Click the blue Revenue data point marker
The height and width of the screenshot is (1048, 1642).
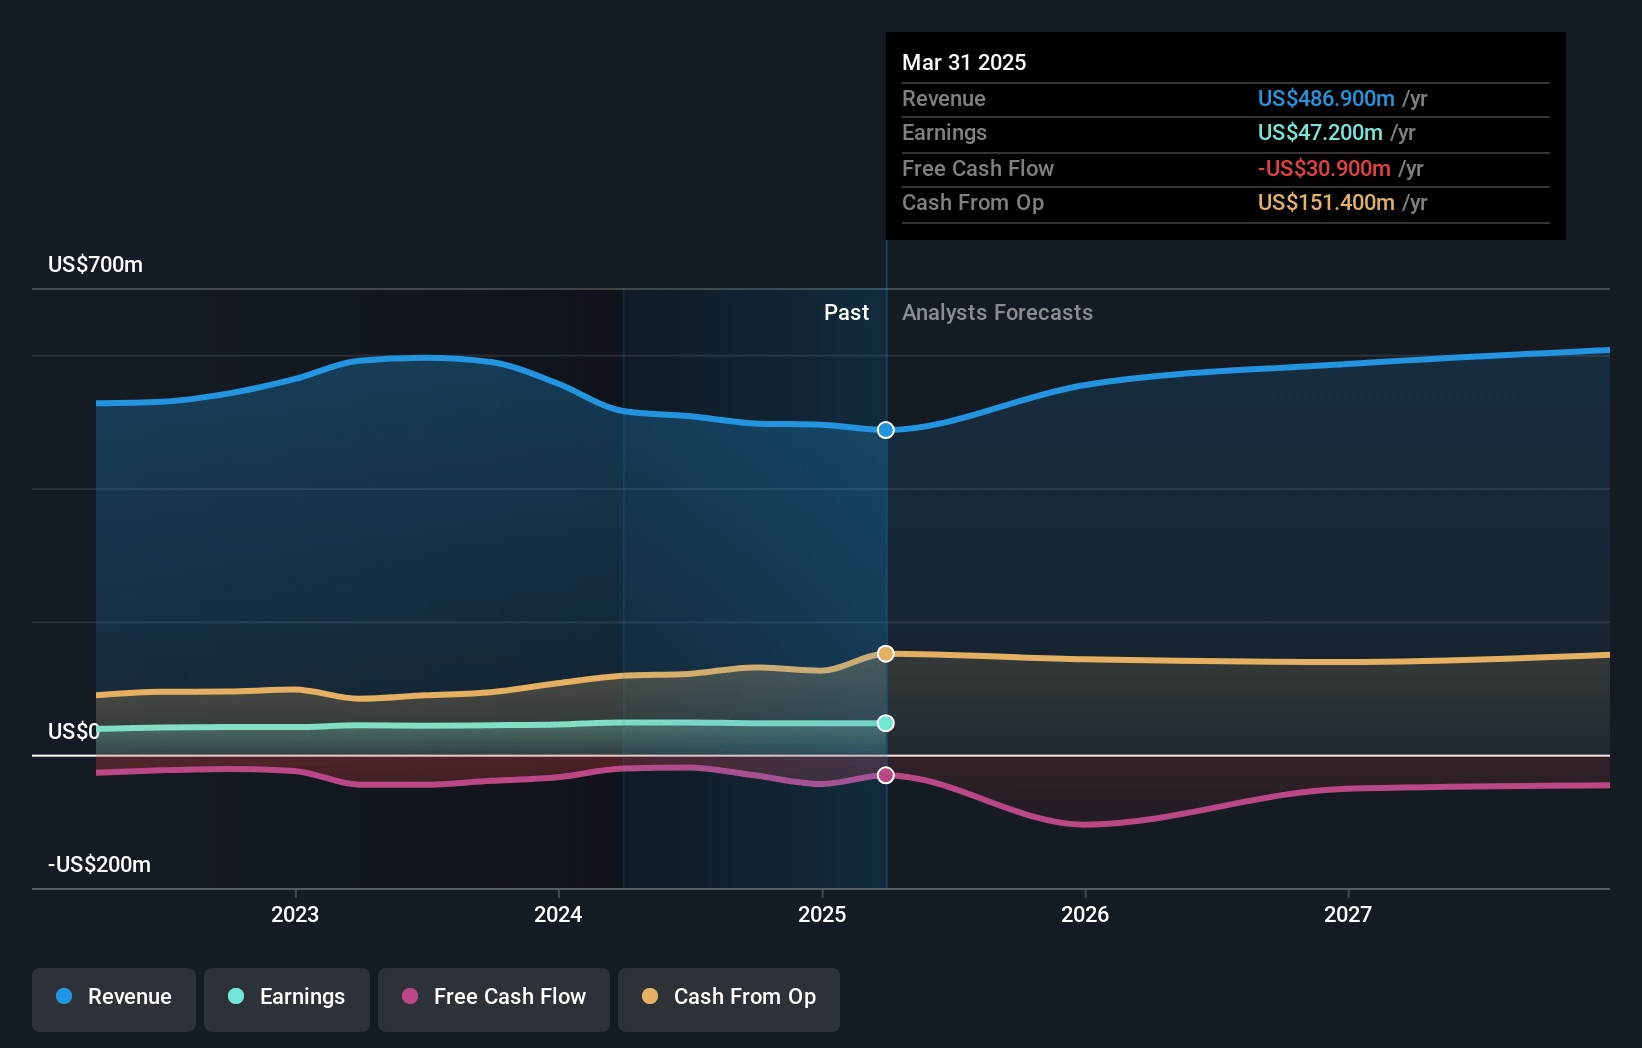(886, 430)
